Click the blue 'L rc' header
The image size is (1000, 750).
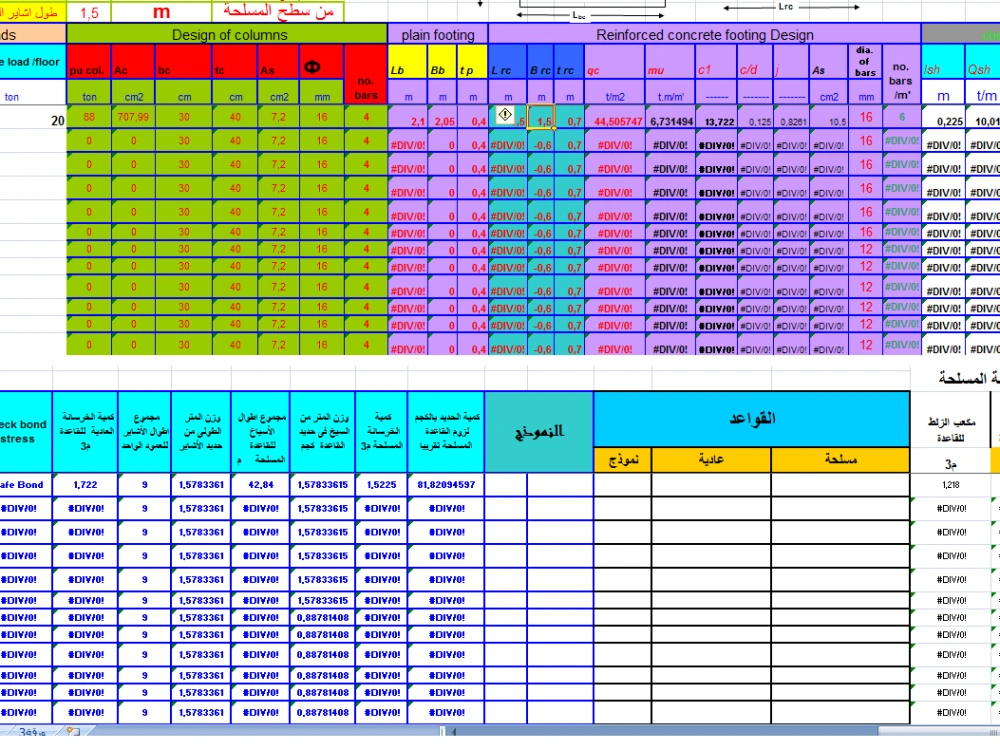[508, 62]
